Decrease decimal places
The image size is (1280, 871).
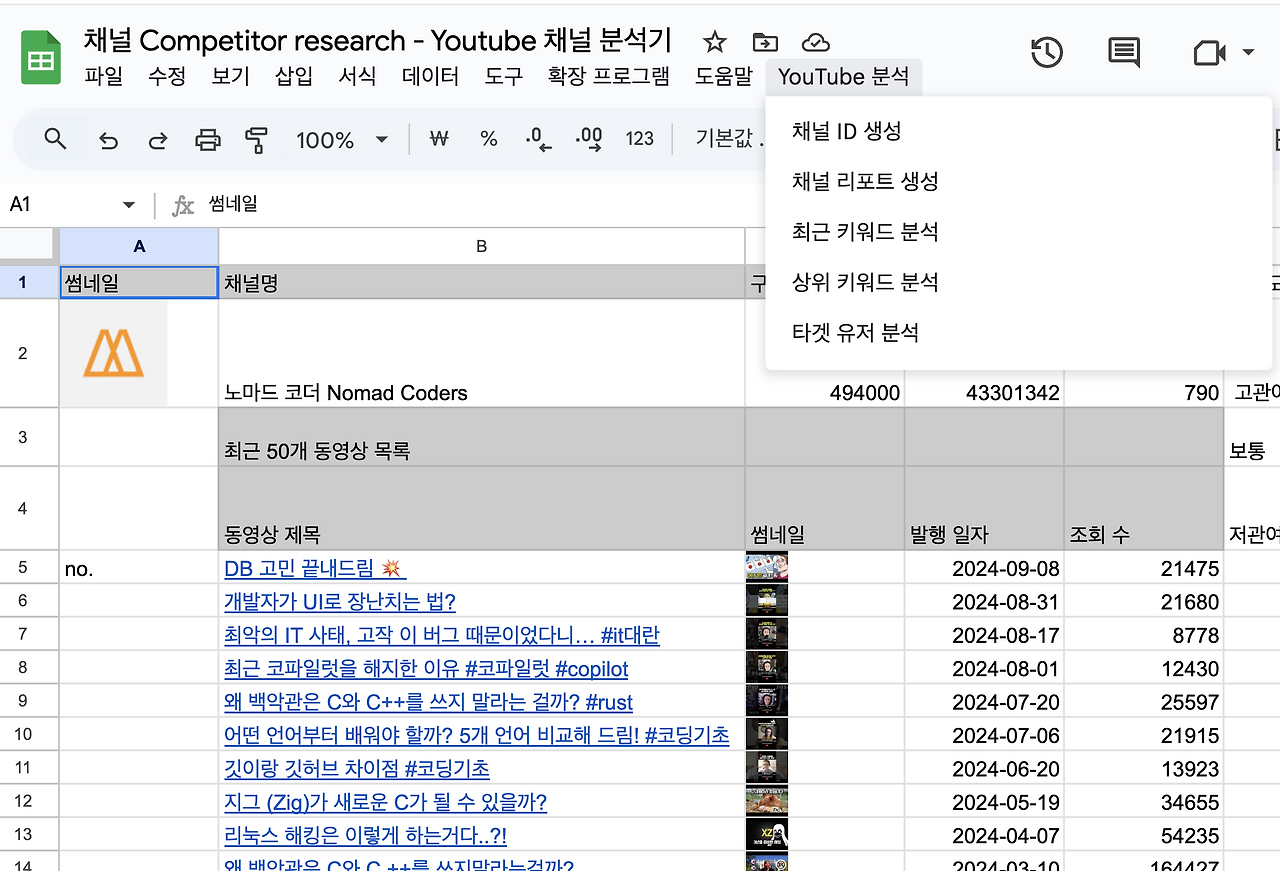[x=537, y=139]
